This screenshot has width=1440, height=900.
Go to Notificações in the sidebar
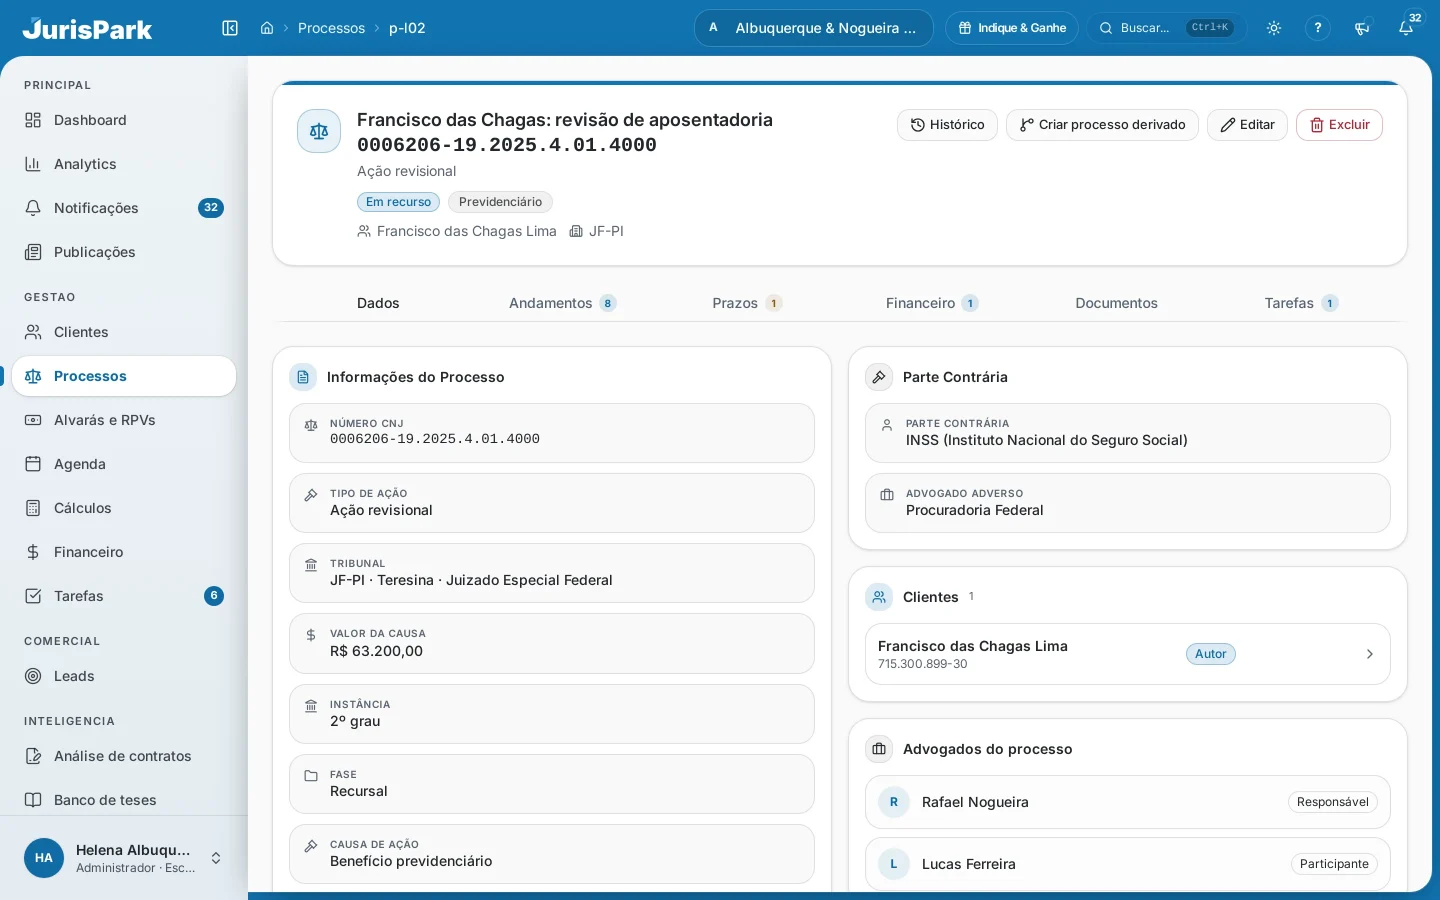(124, 208)
